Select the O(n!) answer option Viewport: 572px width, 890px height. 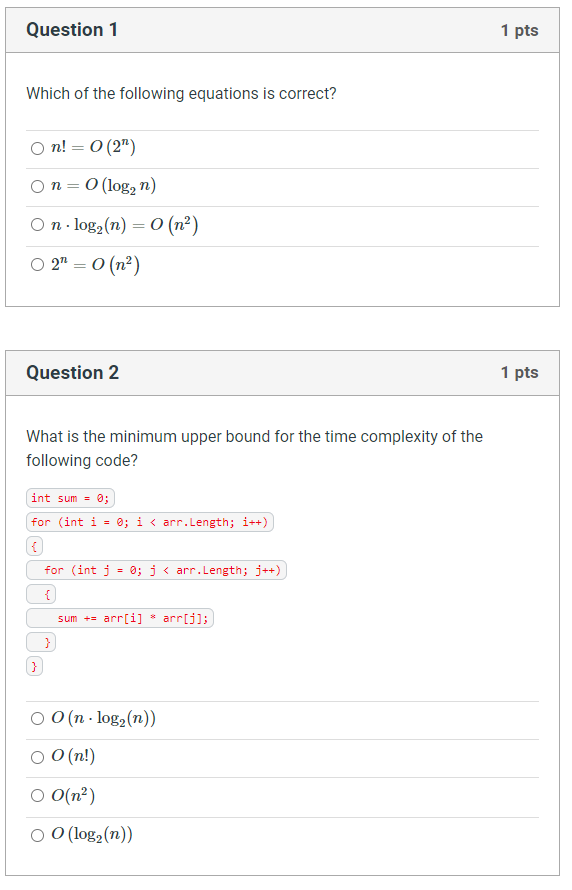[x=37, y=758]
